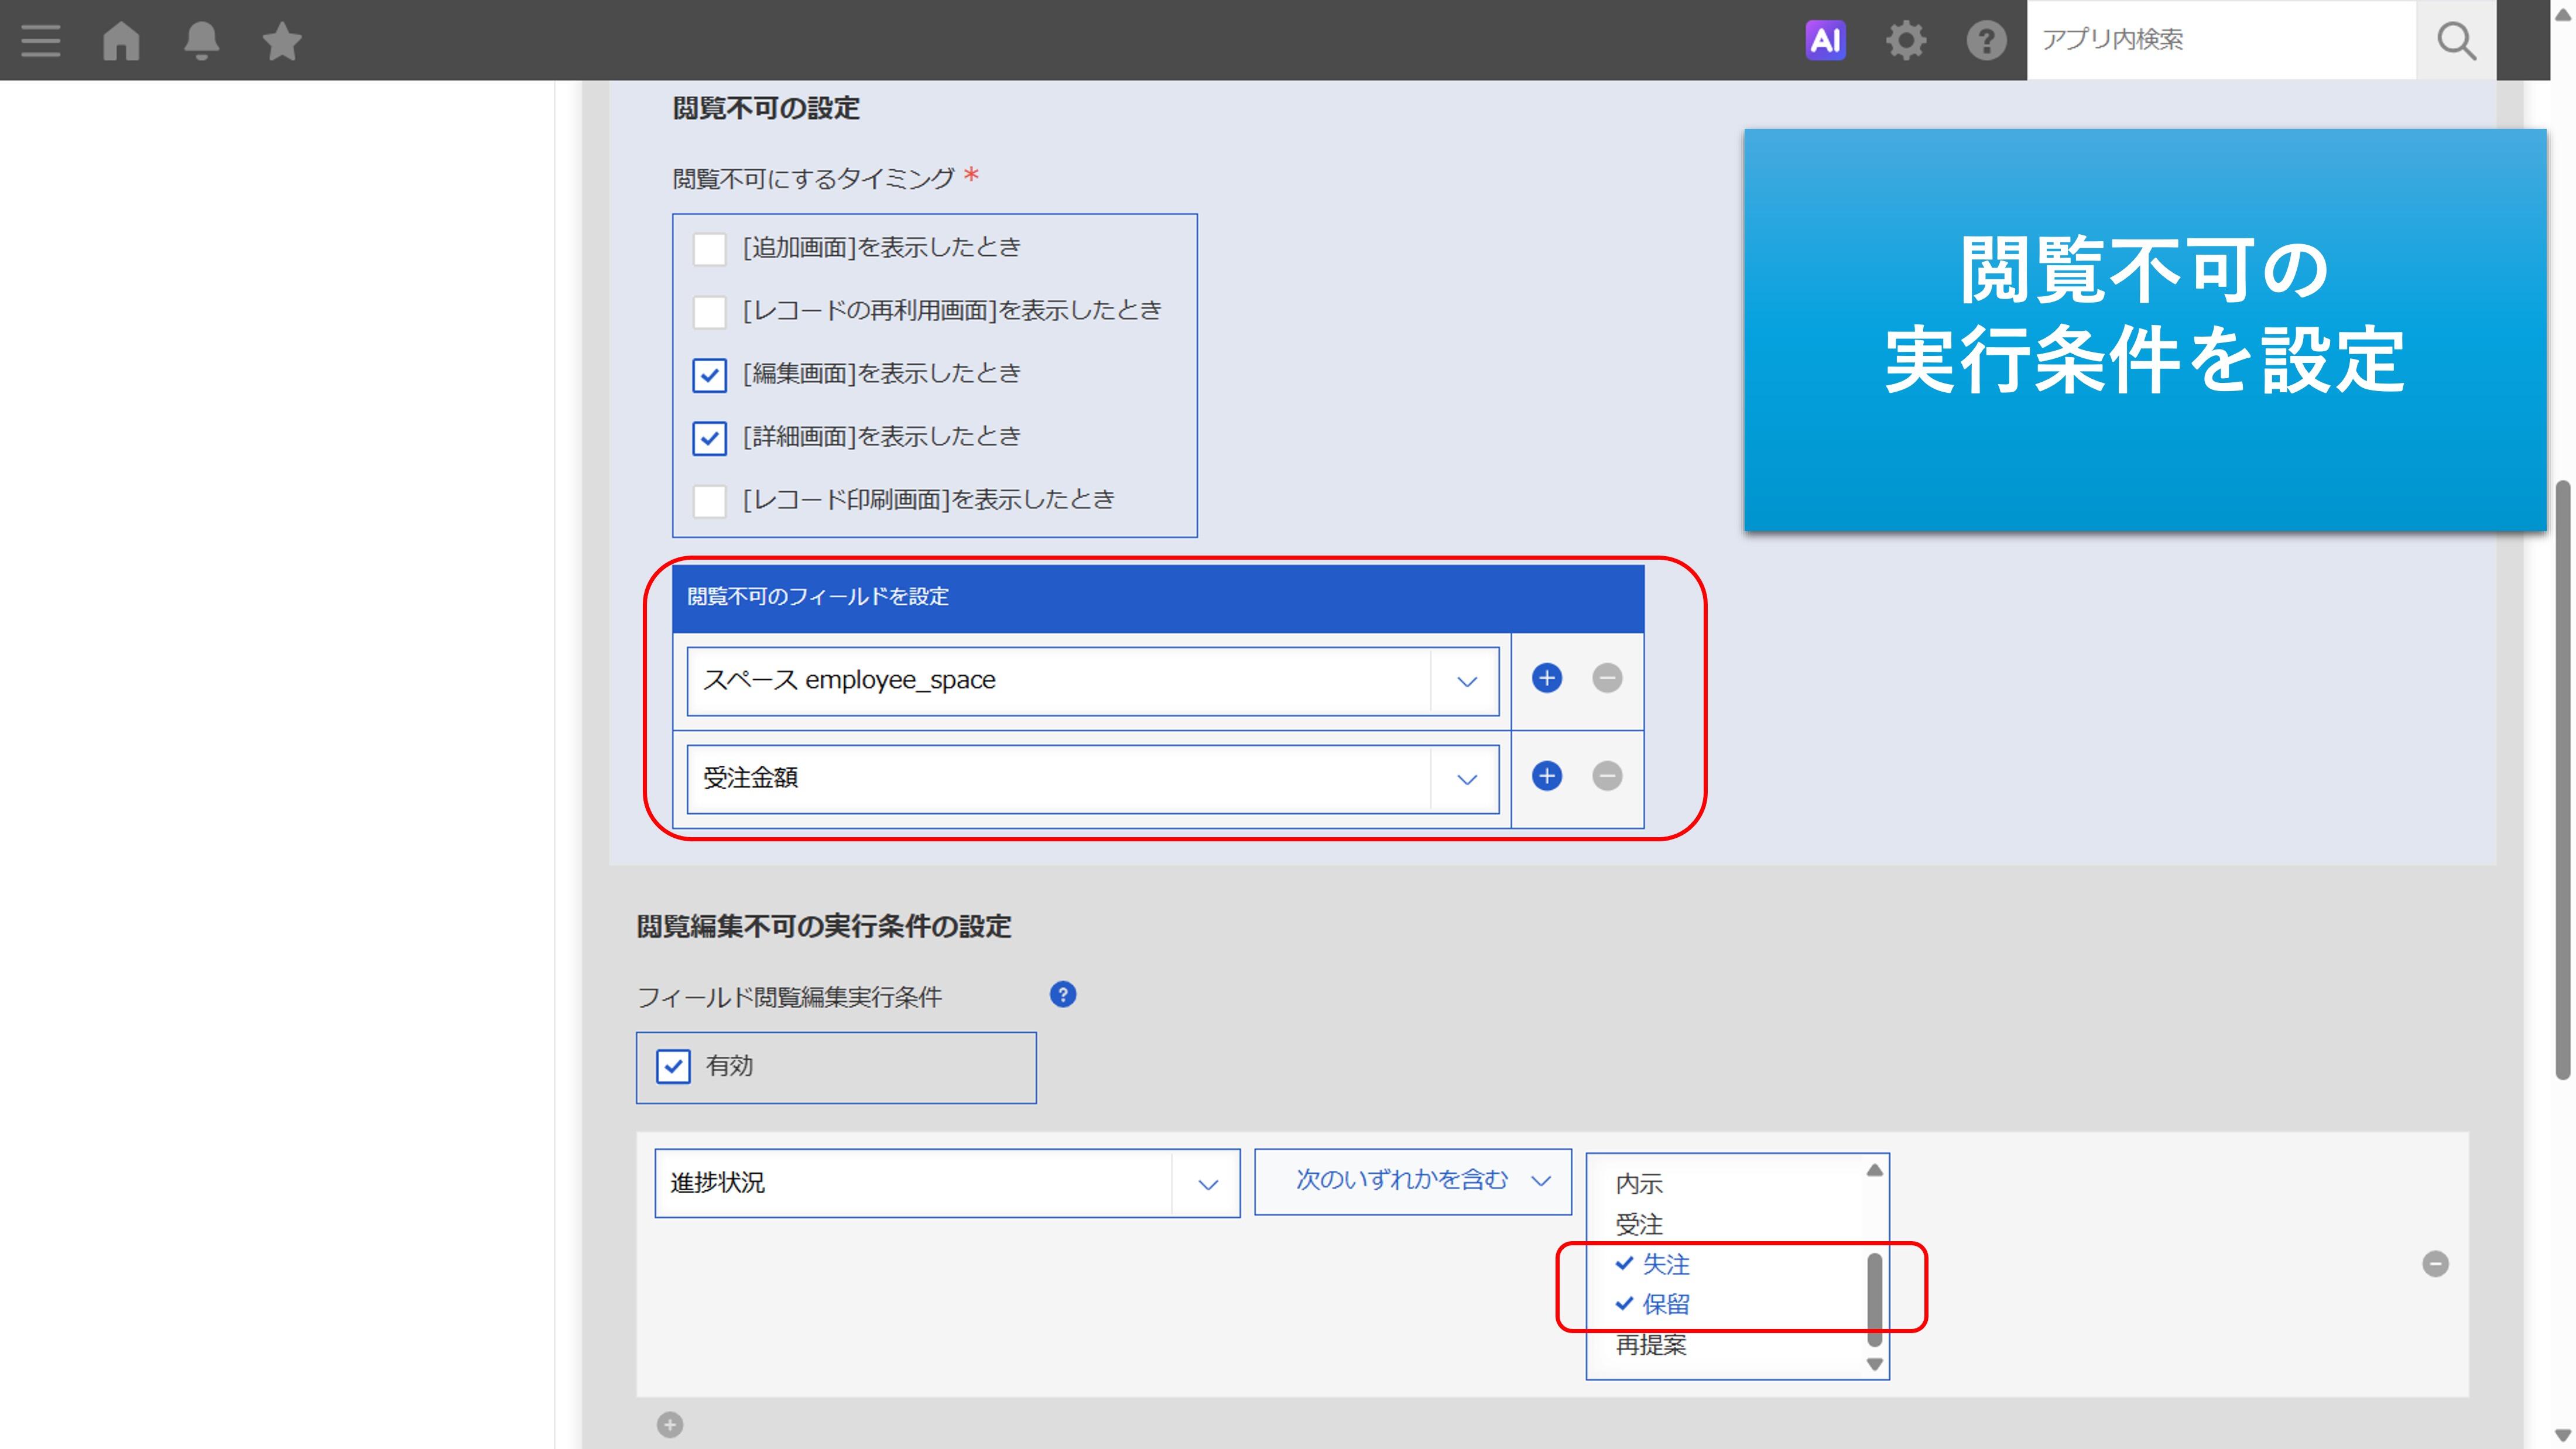
Task: Remove the 受注金額 field row
Action: tap(1606, 776)
